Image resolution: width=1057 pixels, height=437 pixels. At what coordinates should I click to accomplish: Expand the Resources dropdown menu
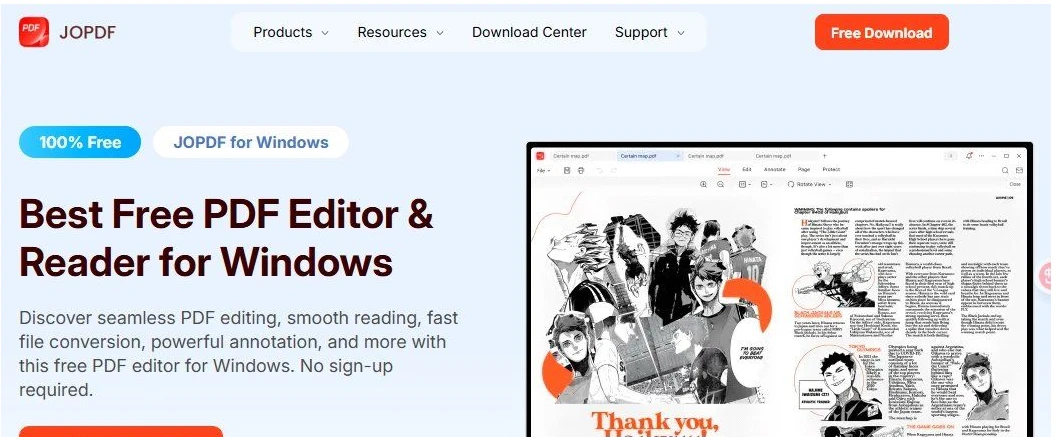click(400, 32)
